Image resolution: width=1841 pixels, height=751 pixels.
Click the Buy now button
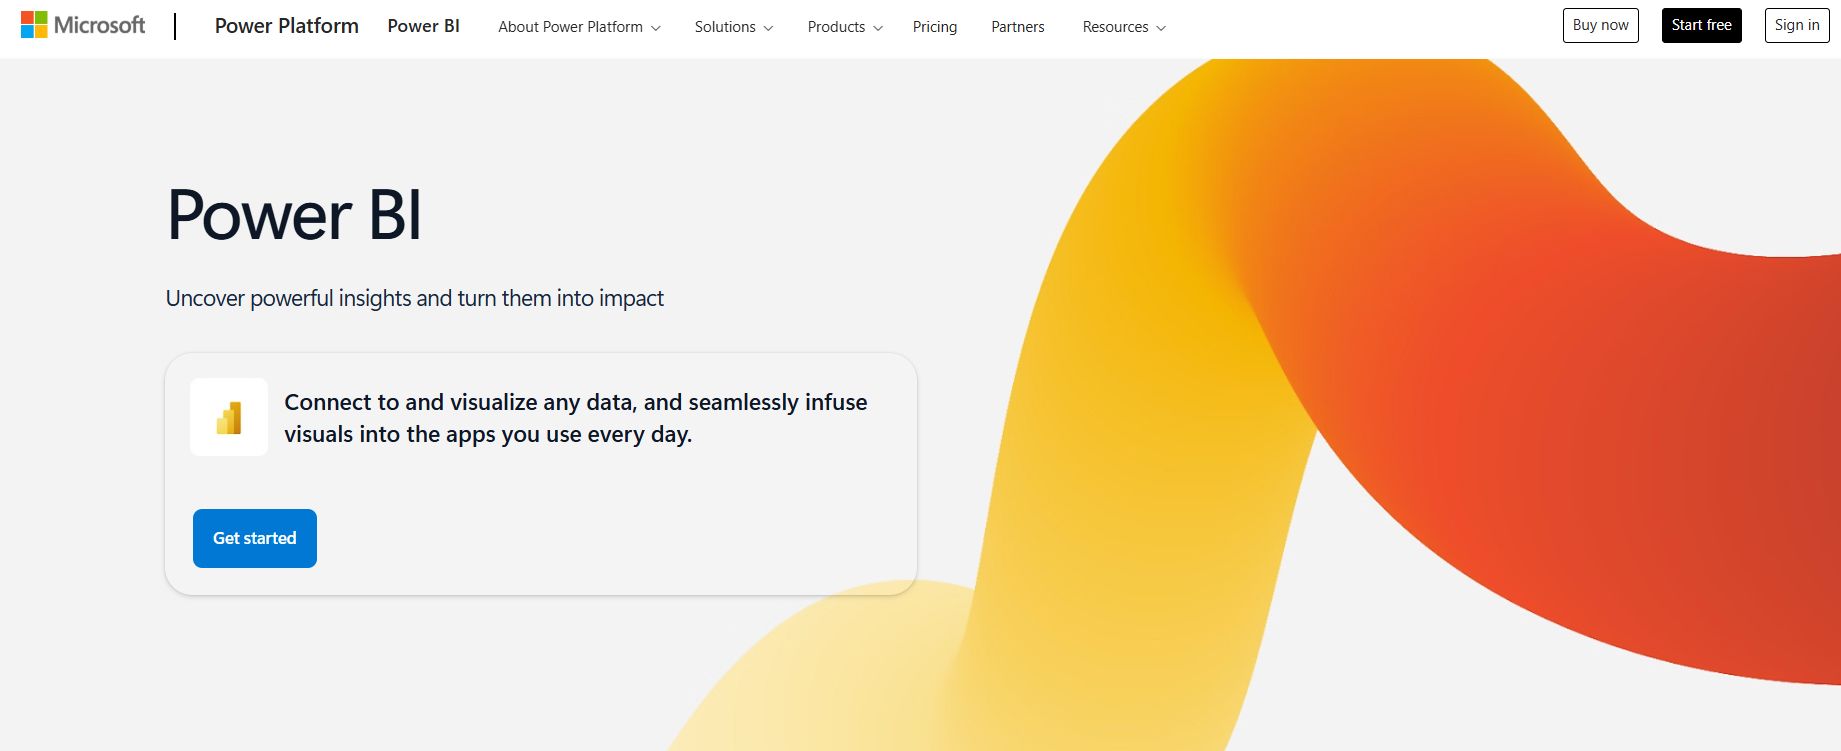click(x=1601, y=25)
